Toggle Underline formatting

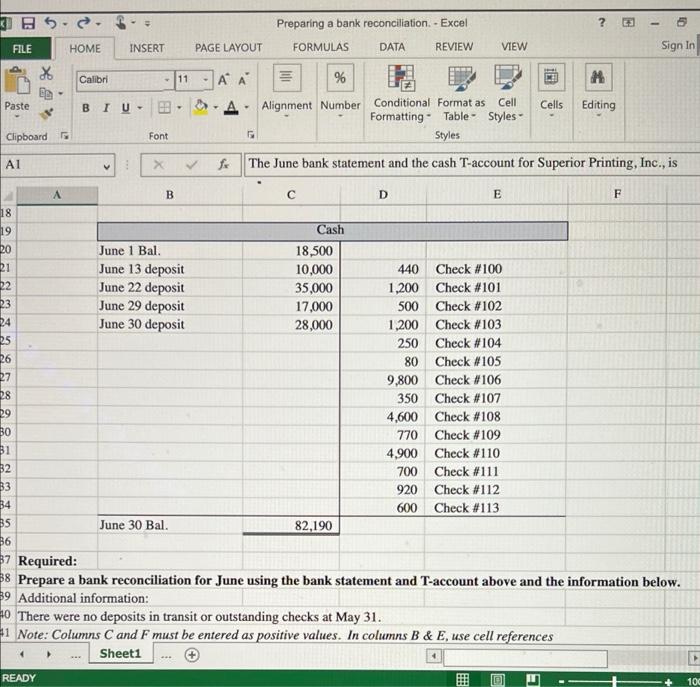(126, 108)
